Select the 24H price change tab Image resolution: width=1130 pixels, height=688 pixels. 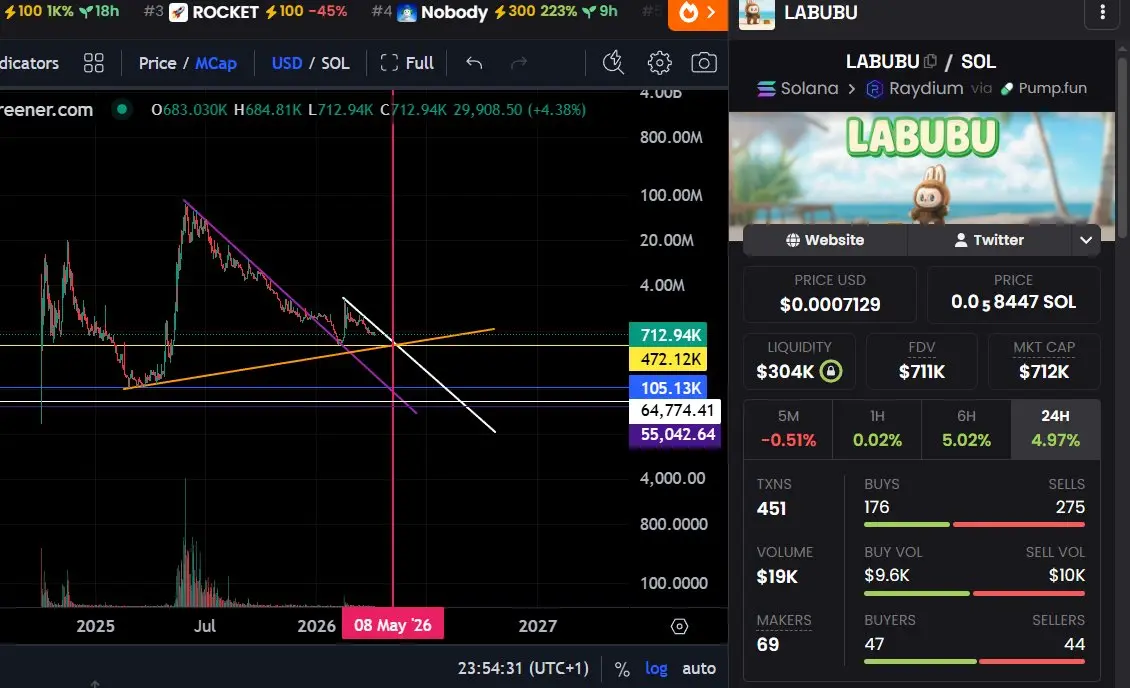tap(1055, 429)
